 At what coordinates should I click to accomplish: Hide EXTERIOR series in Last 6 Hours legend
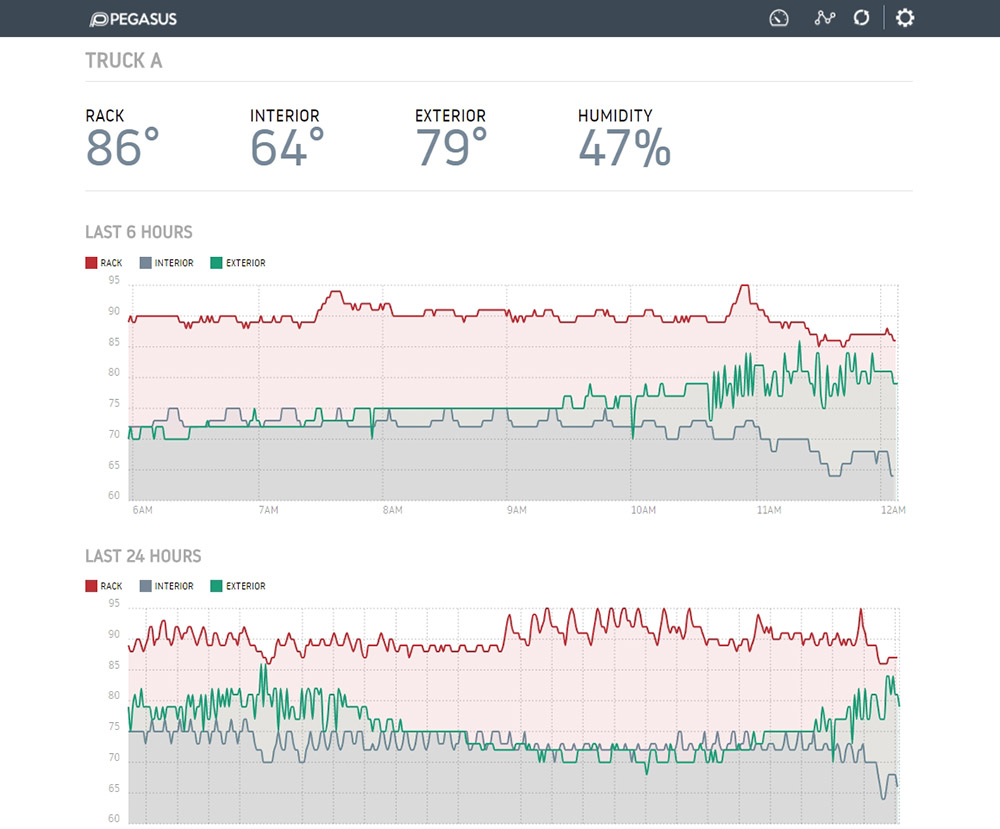pos(238,263)
